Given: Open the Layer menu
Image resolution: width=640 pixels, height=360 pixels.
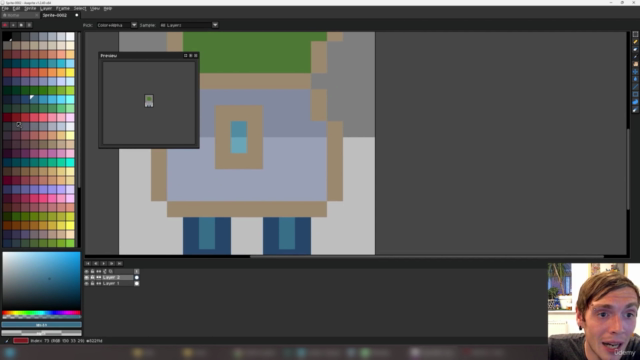Looking at the screenshot, I should coord(46,9).
